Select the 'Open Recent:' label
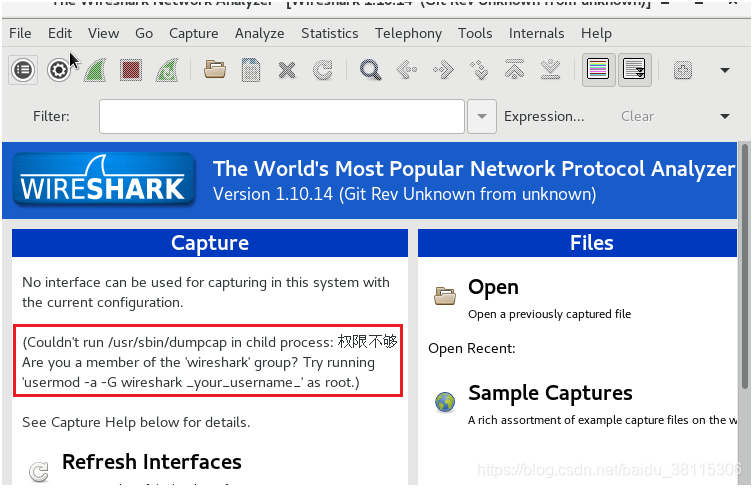752x488 pixels. tap(472, 348)
